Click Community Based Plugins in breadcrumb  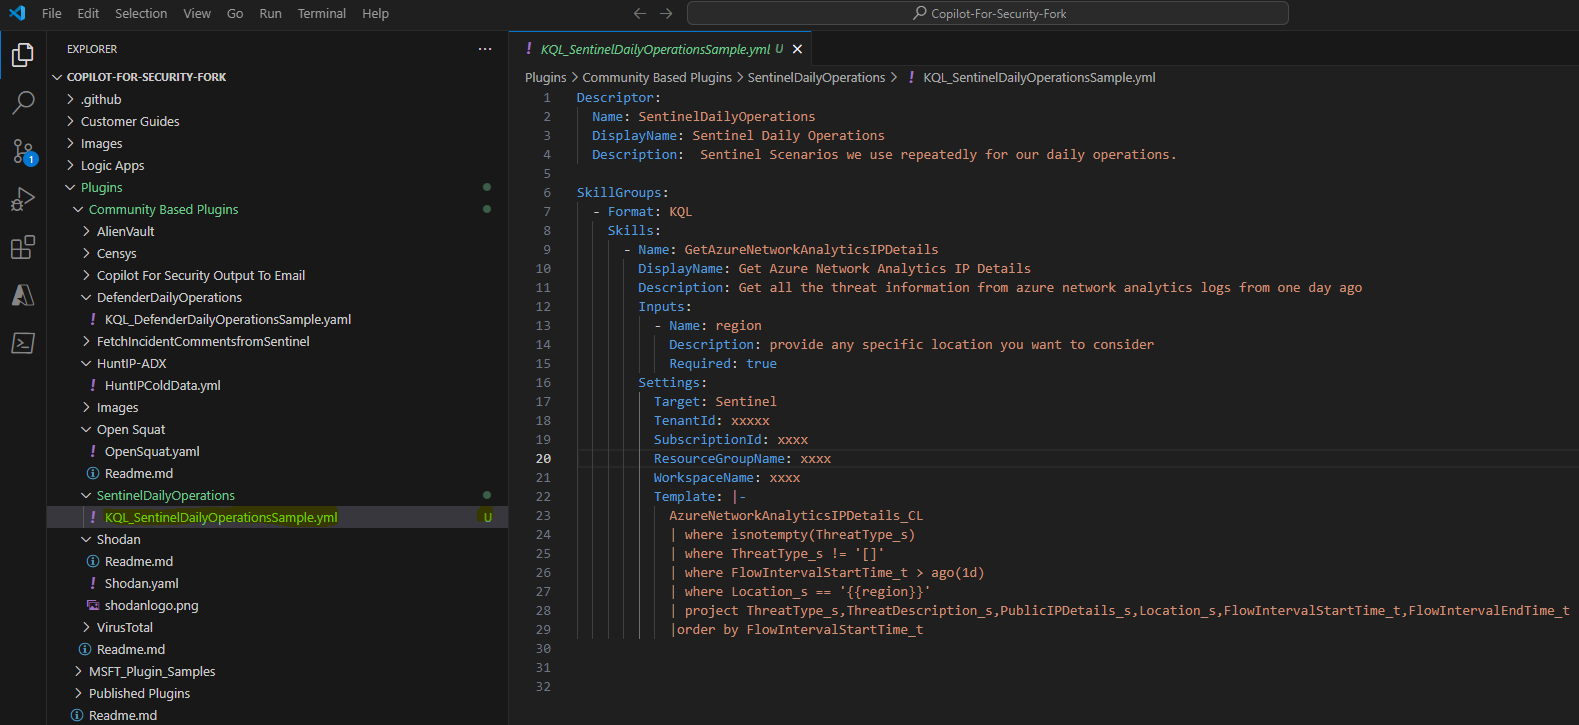click(x=657, y=78)
